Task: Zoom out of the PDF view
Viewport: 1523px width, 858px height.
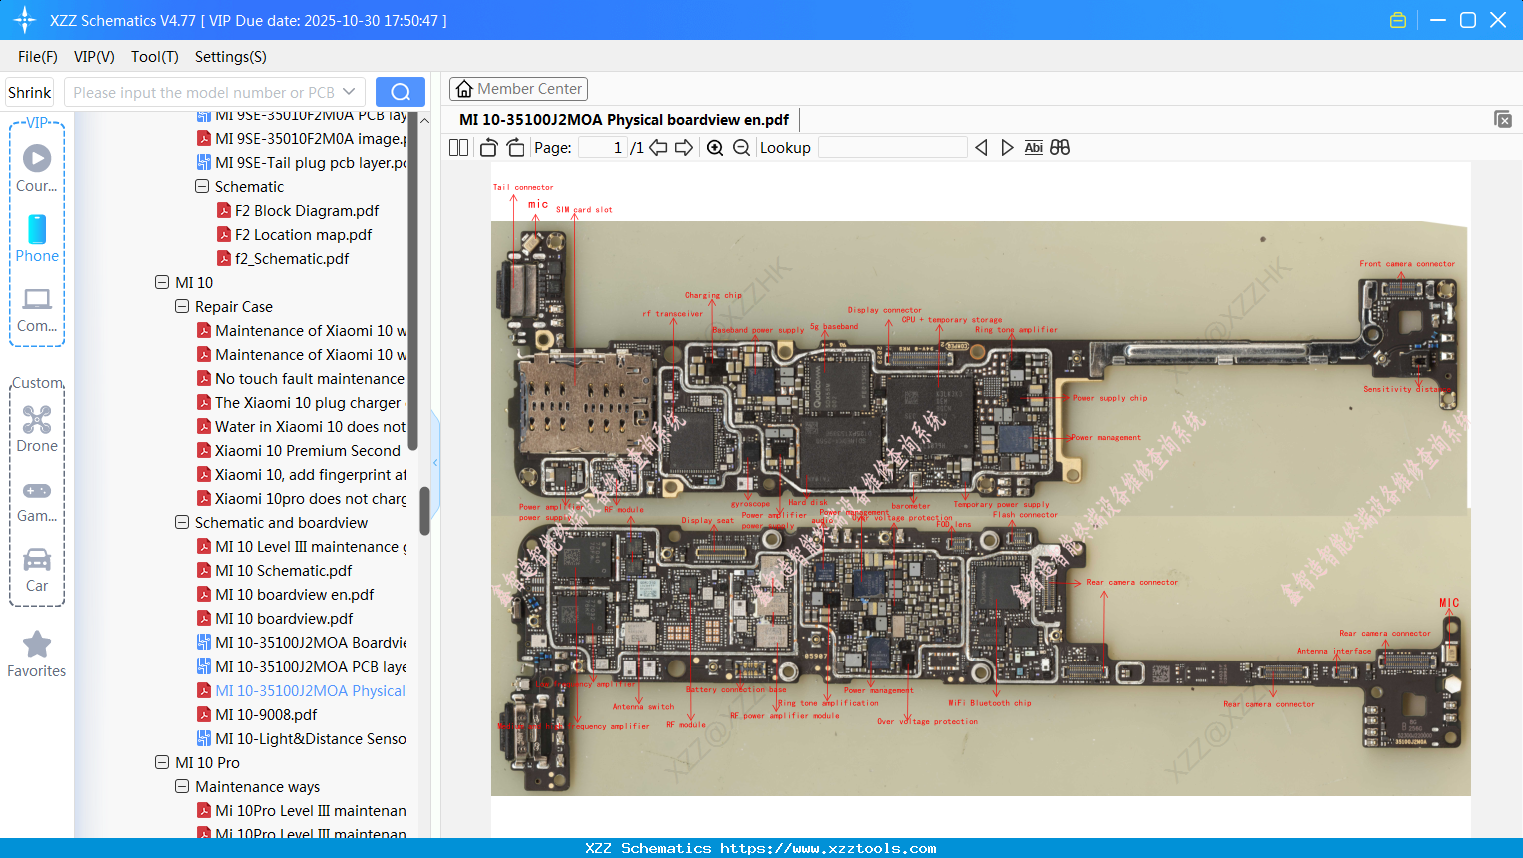Action: (742, 147)
